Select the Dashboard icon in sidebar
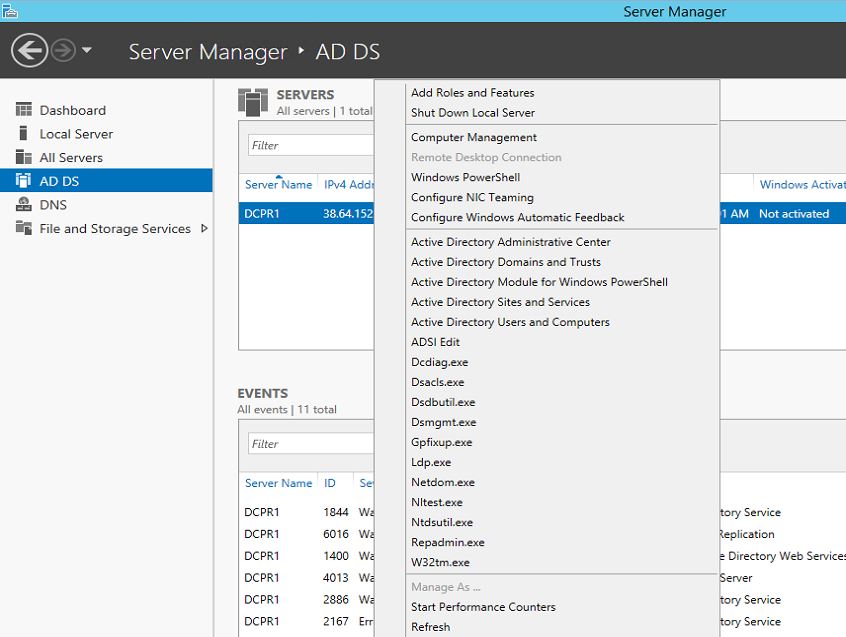 [23, 110]
